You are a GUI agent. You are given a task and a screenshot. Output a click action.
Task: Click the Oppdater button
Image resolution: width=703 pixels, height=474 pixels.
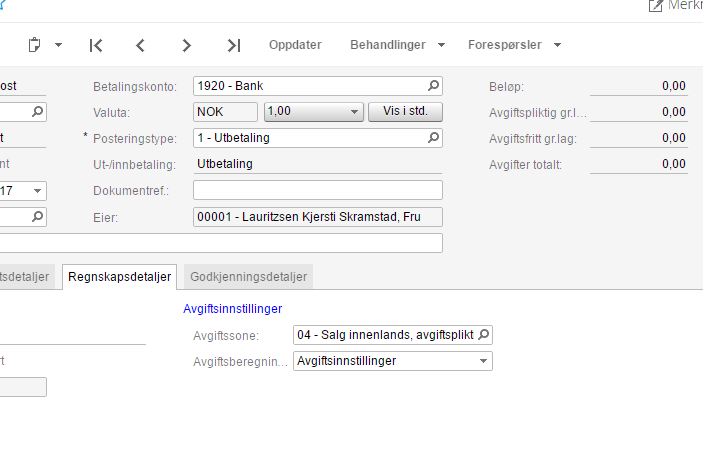tap(296, 45)
